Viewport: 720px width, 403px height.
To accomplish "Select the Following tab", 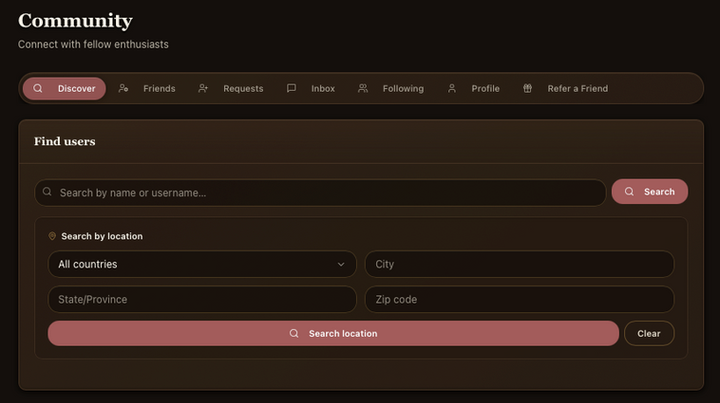I will (391, 89).
